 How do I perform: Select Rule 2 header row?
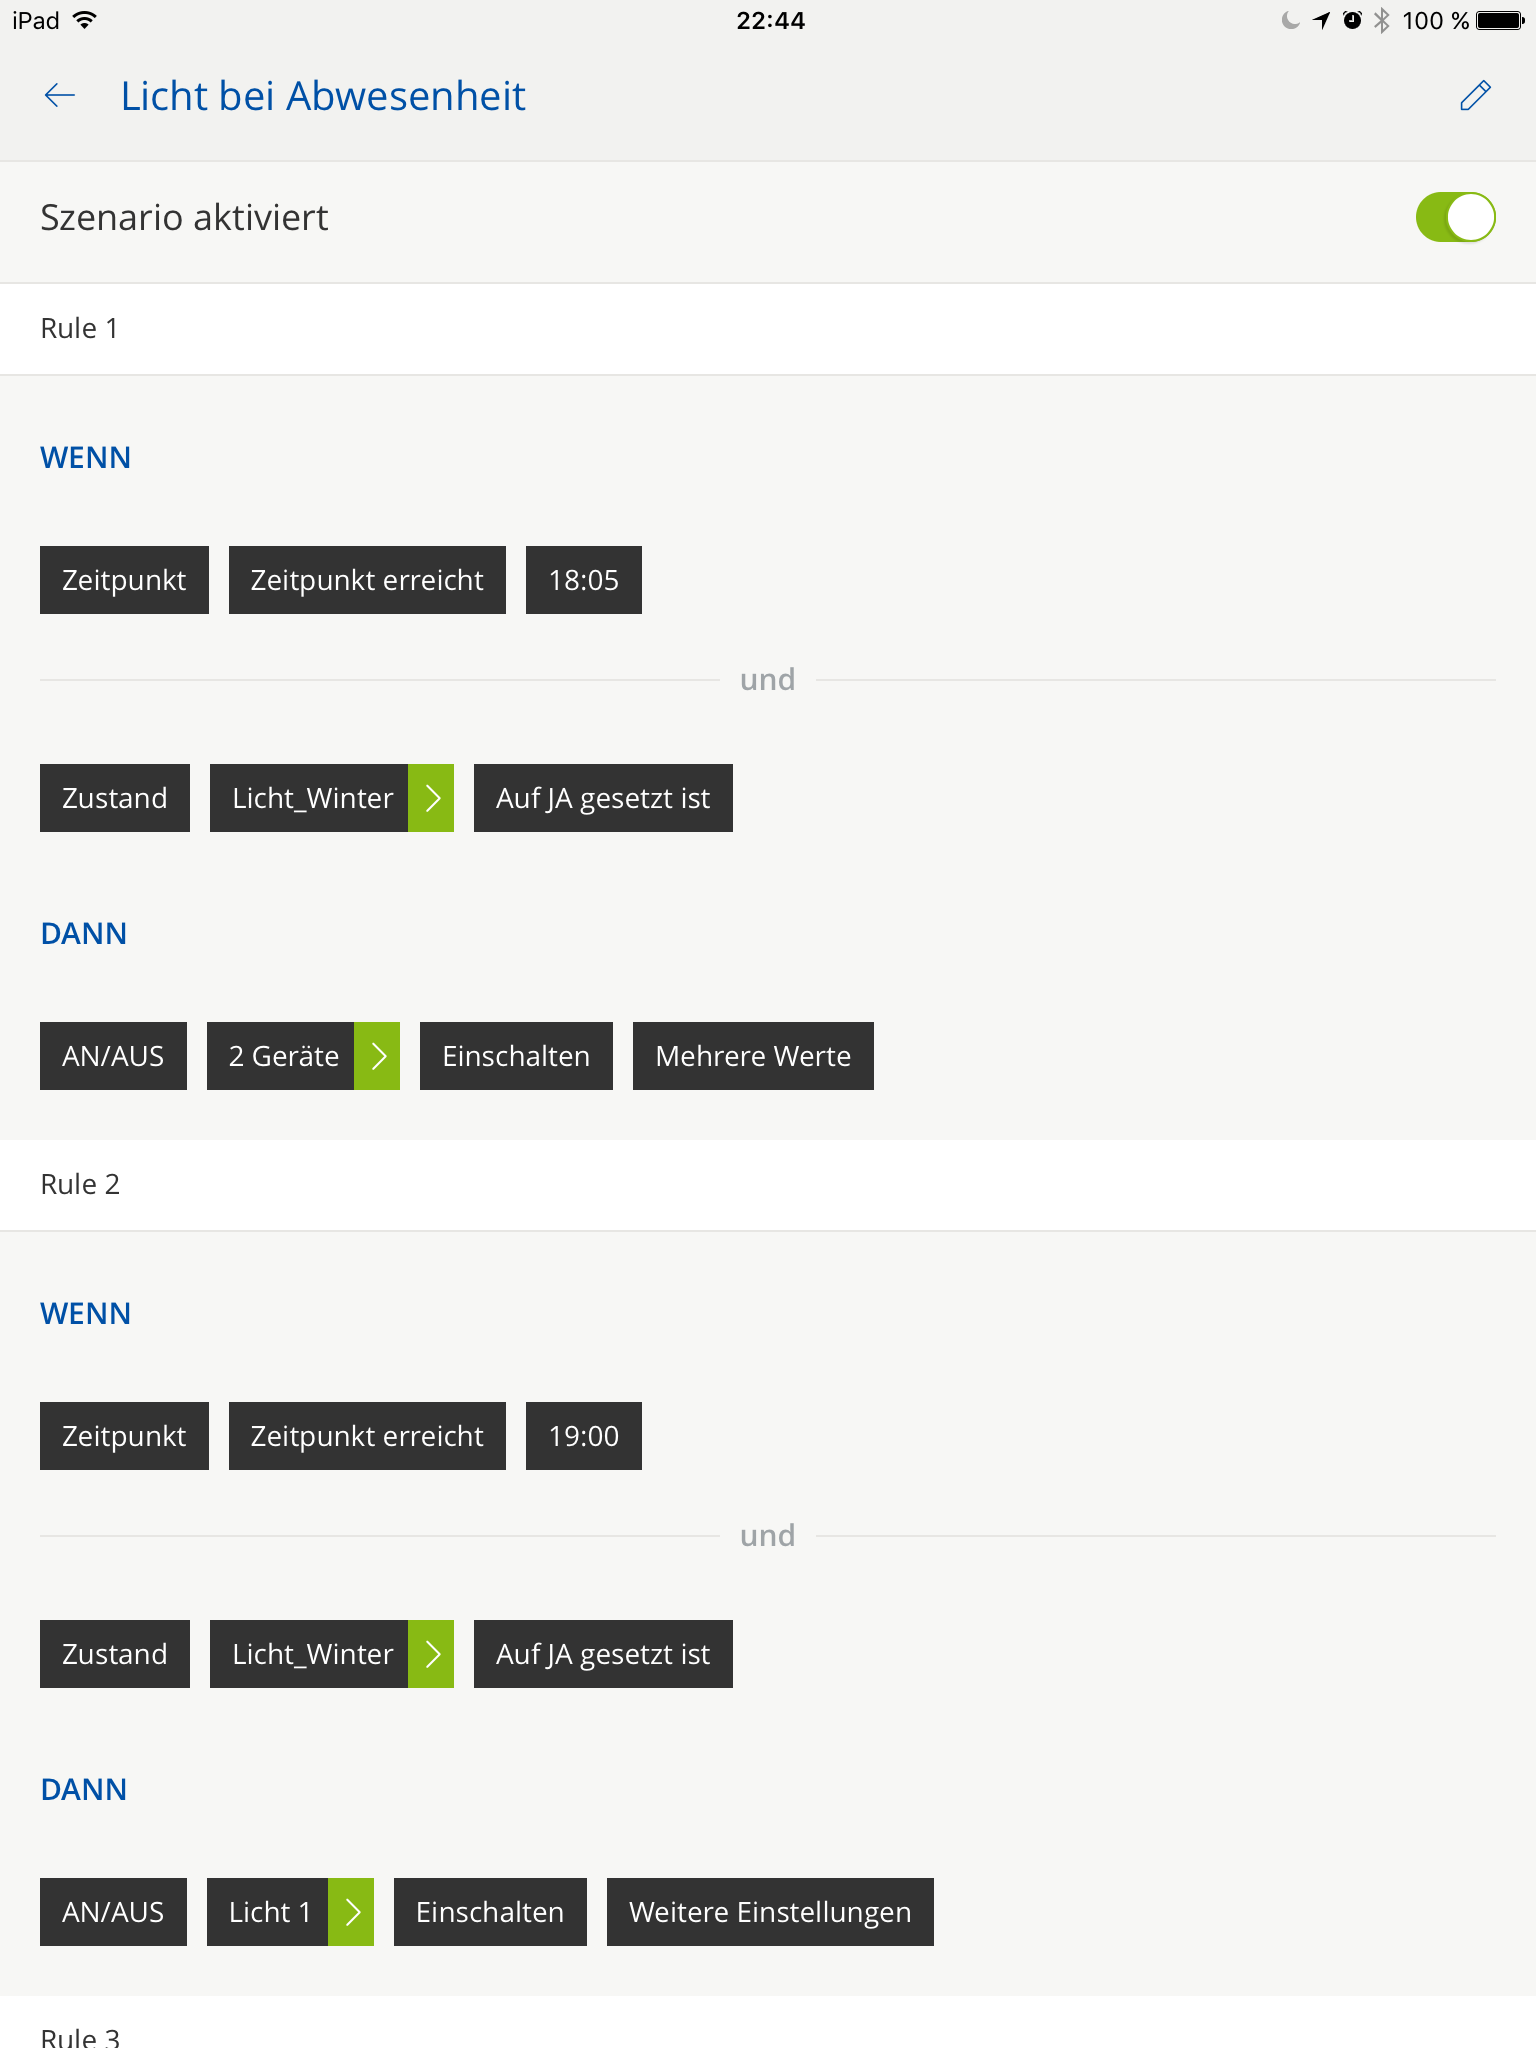(x=768, y=1184)
